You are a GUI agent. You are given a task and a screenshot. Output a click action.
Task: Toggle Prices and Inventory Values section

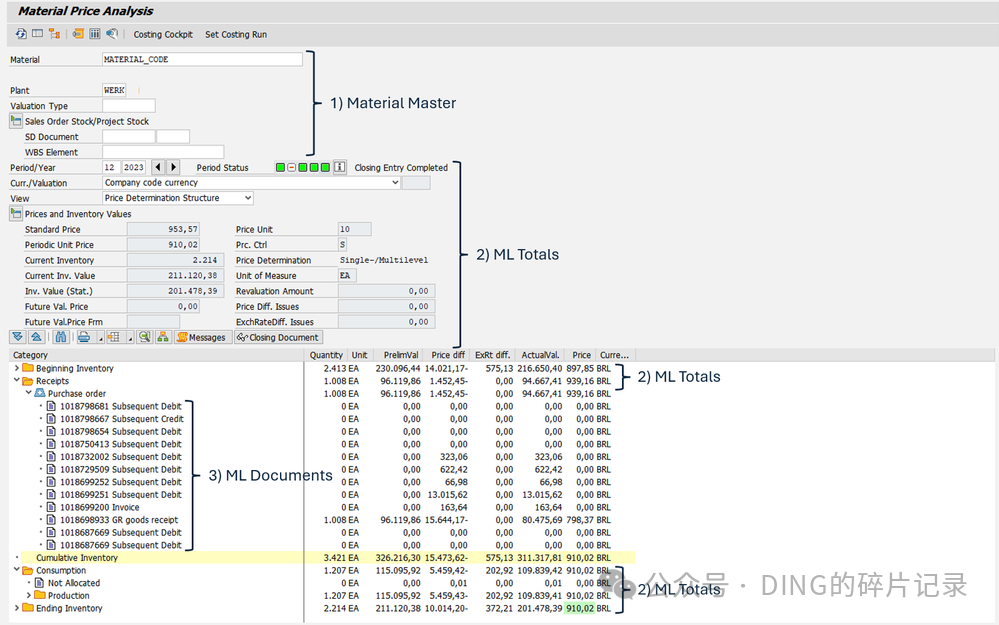click(16, 213)
